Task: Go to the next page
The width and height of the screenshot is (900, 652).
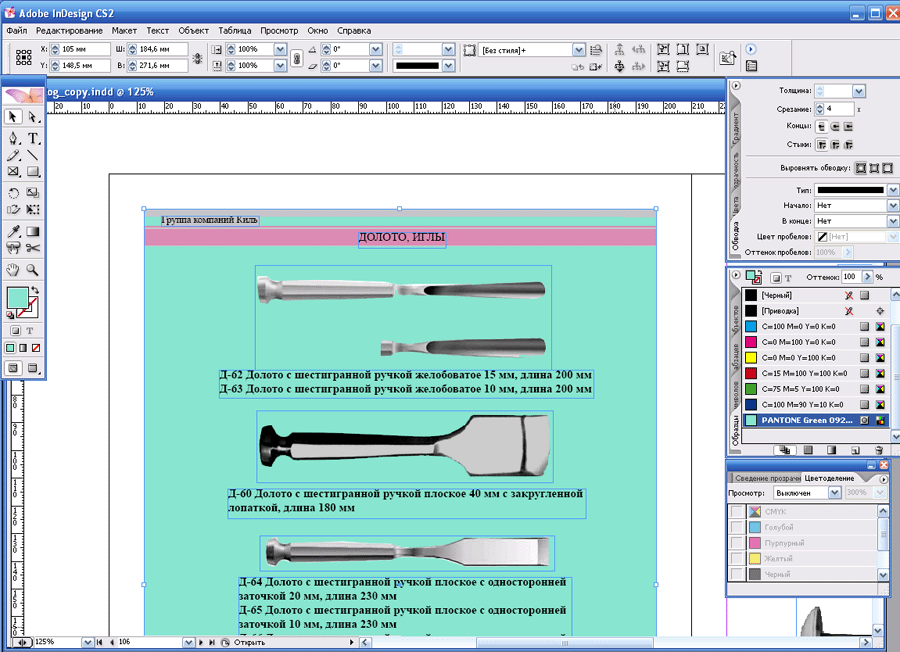Action: pos(201,642)
